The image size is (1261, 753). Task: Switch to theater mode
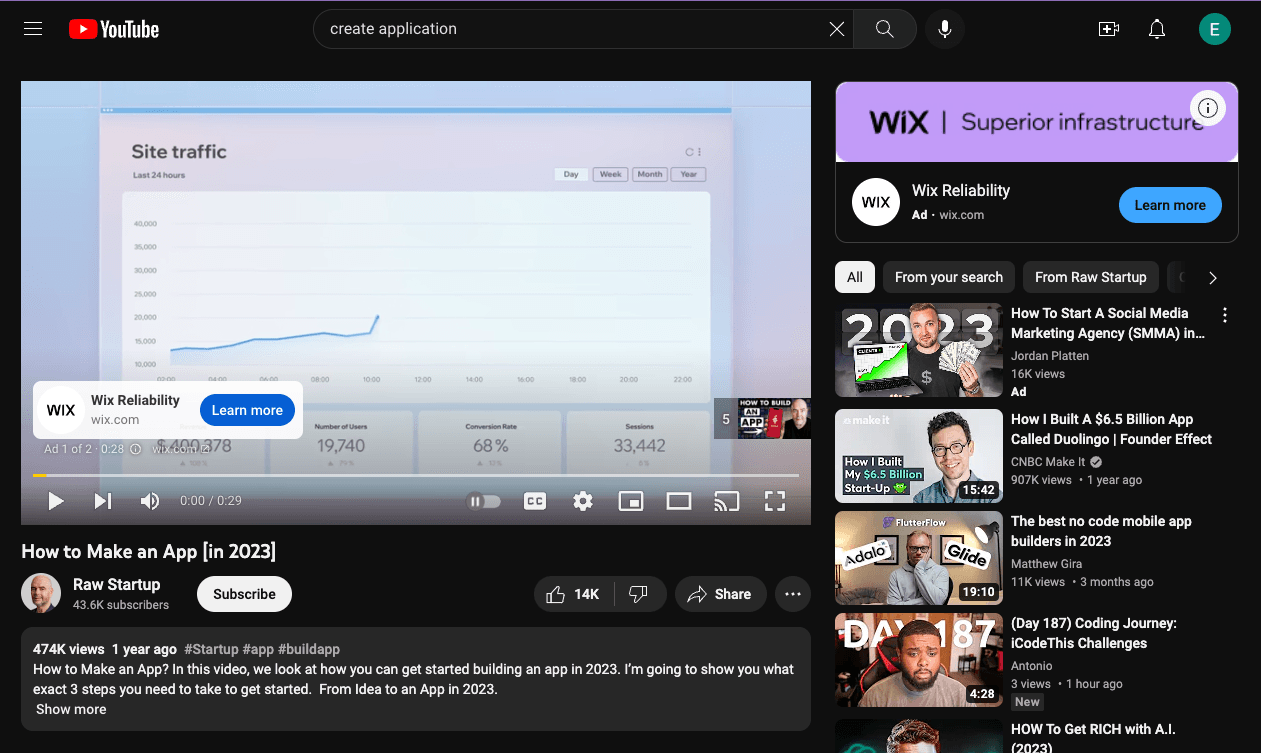(x=679, y=501)
